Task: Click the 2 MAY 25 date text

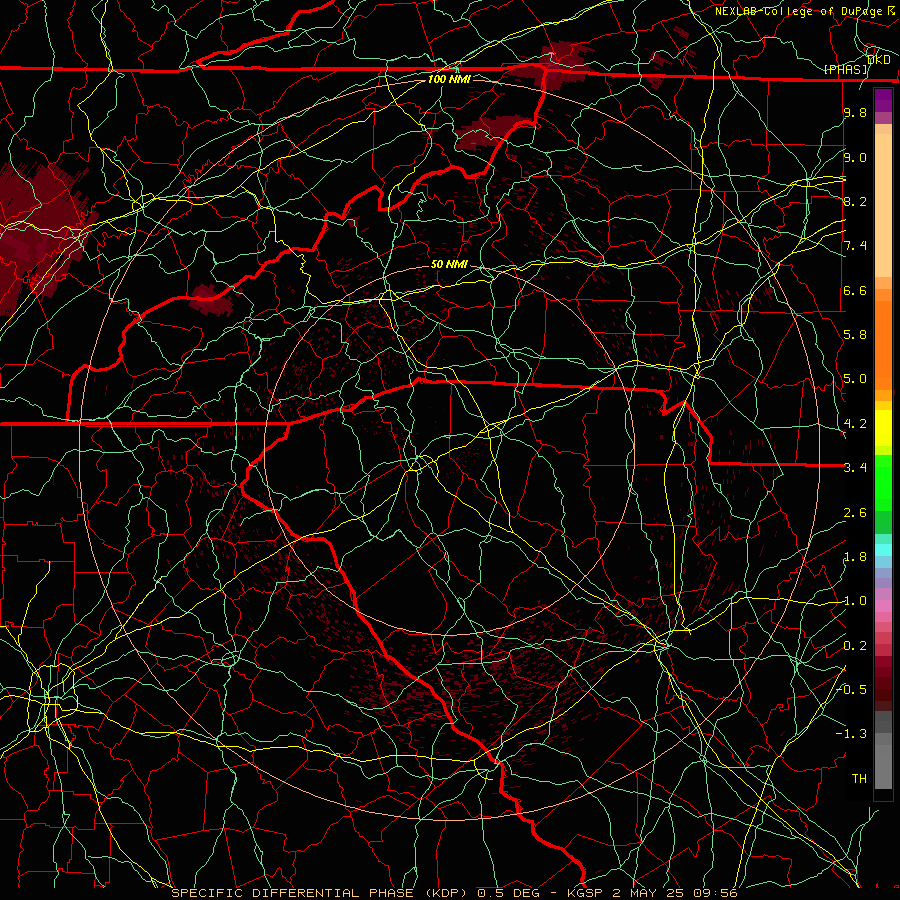Action: point(650,893)
